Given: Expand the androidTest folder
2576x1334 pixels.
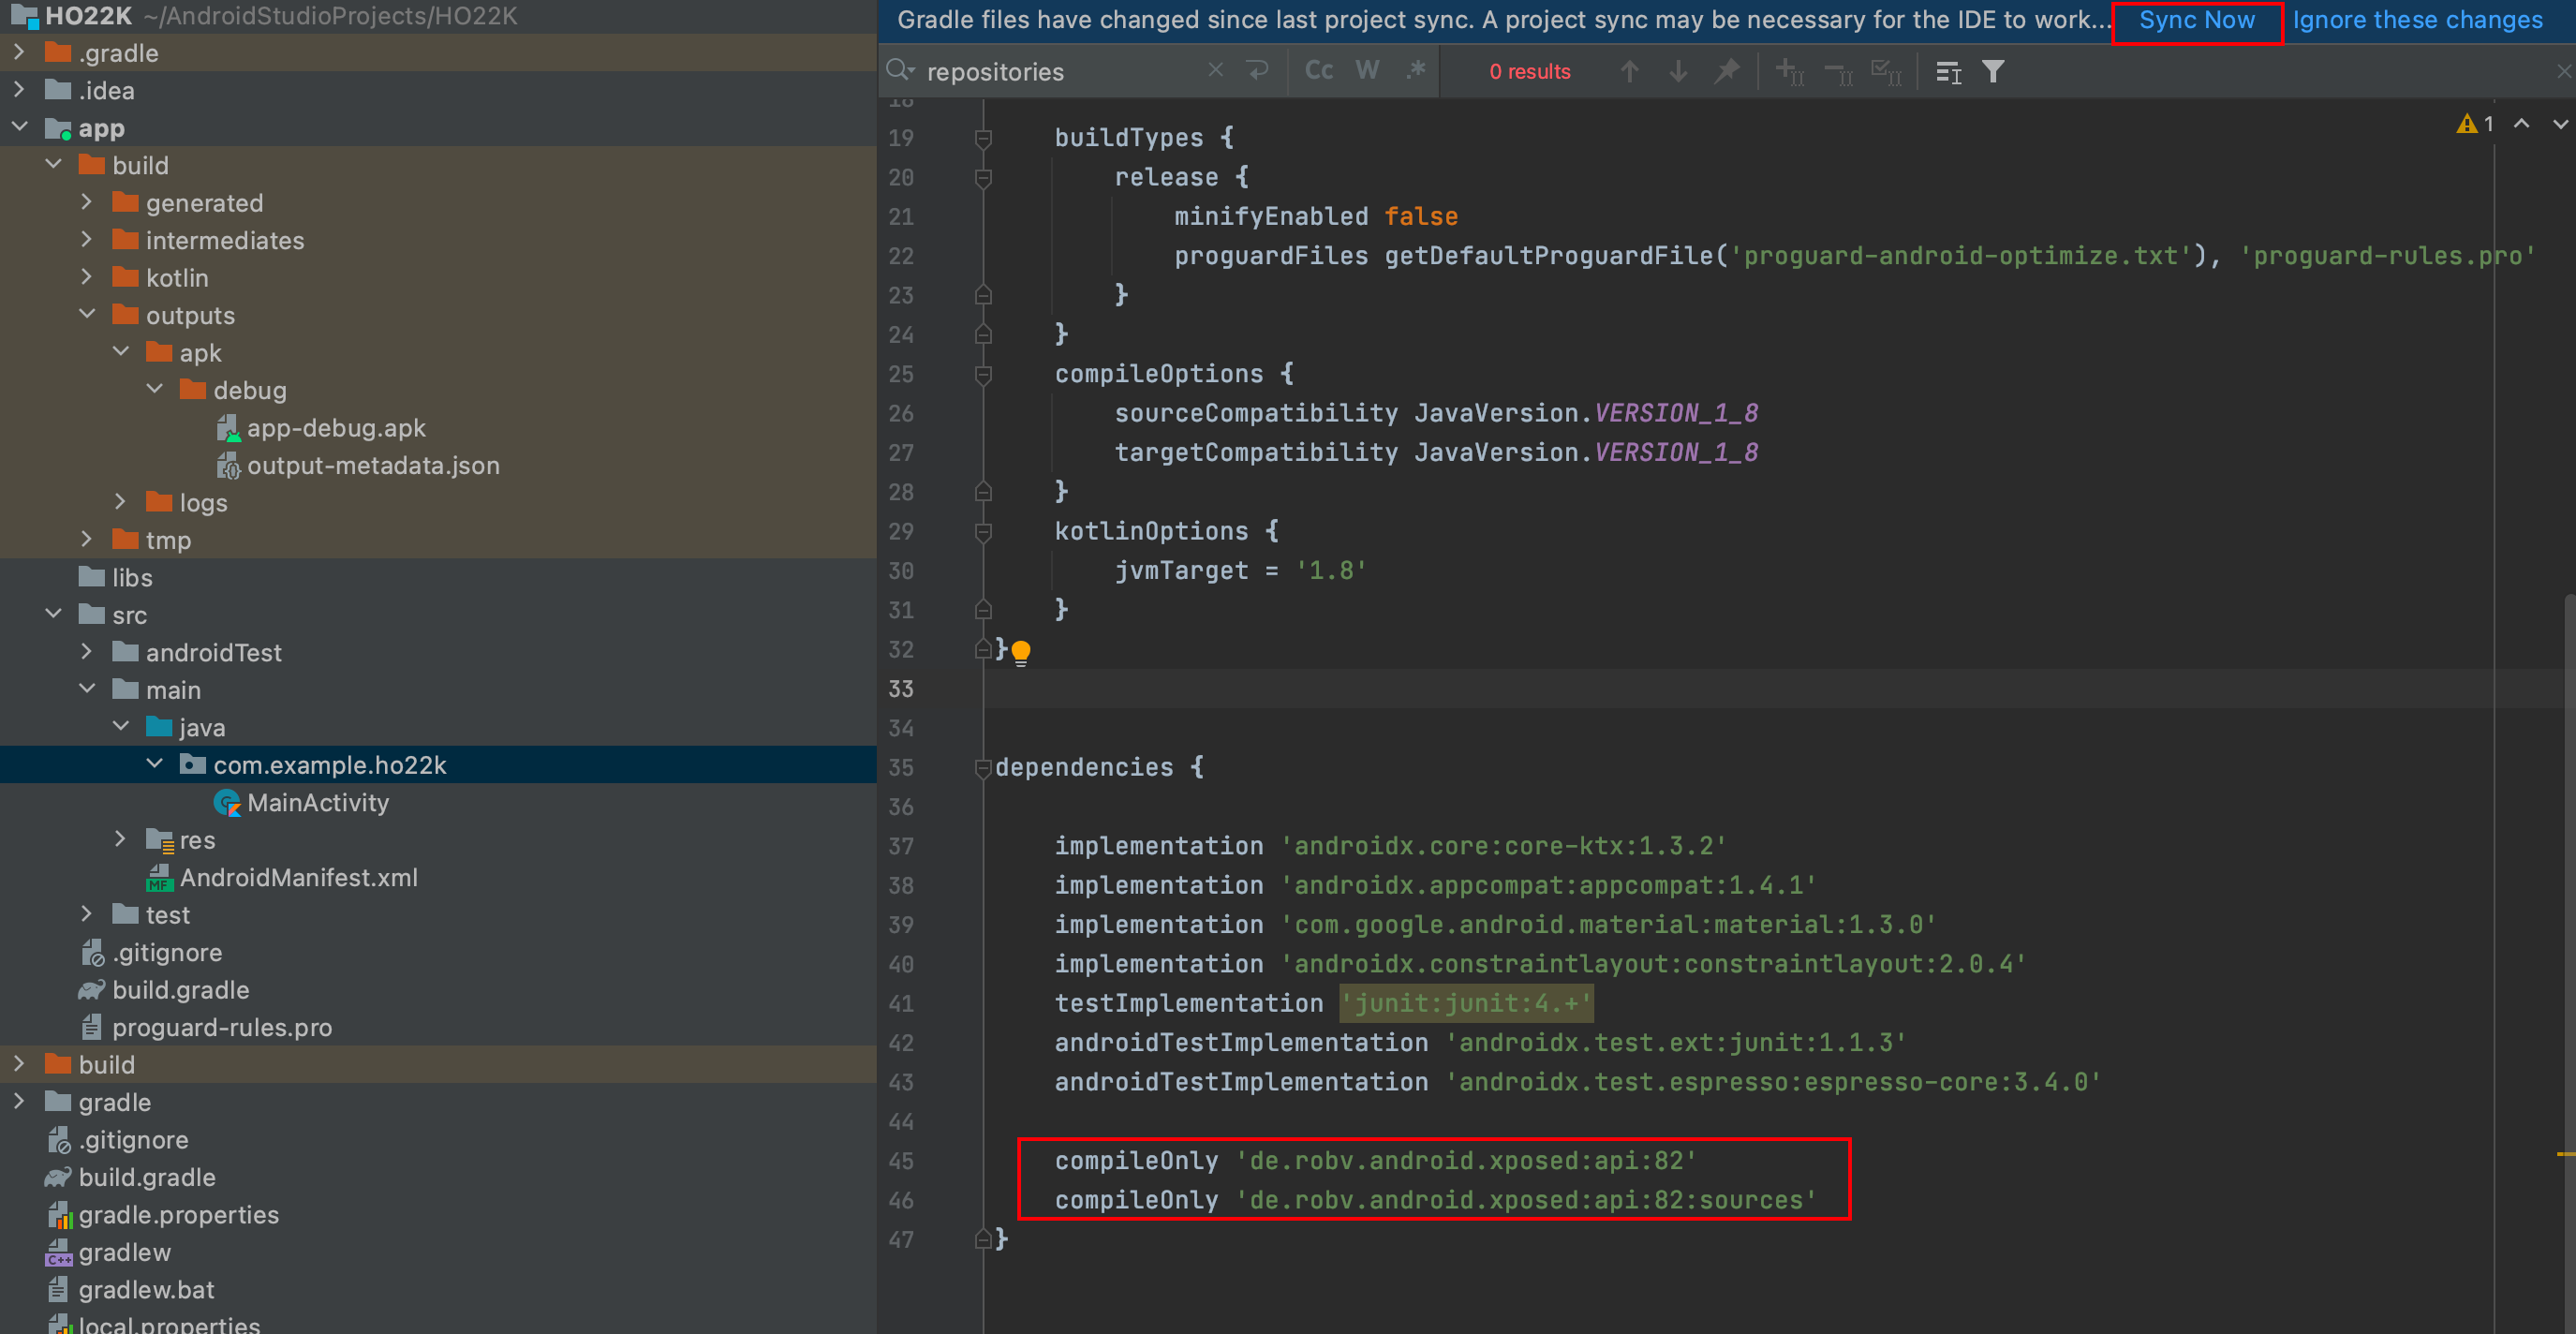Looking at the screenshot, I should [87, 652].
